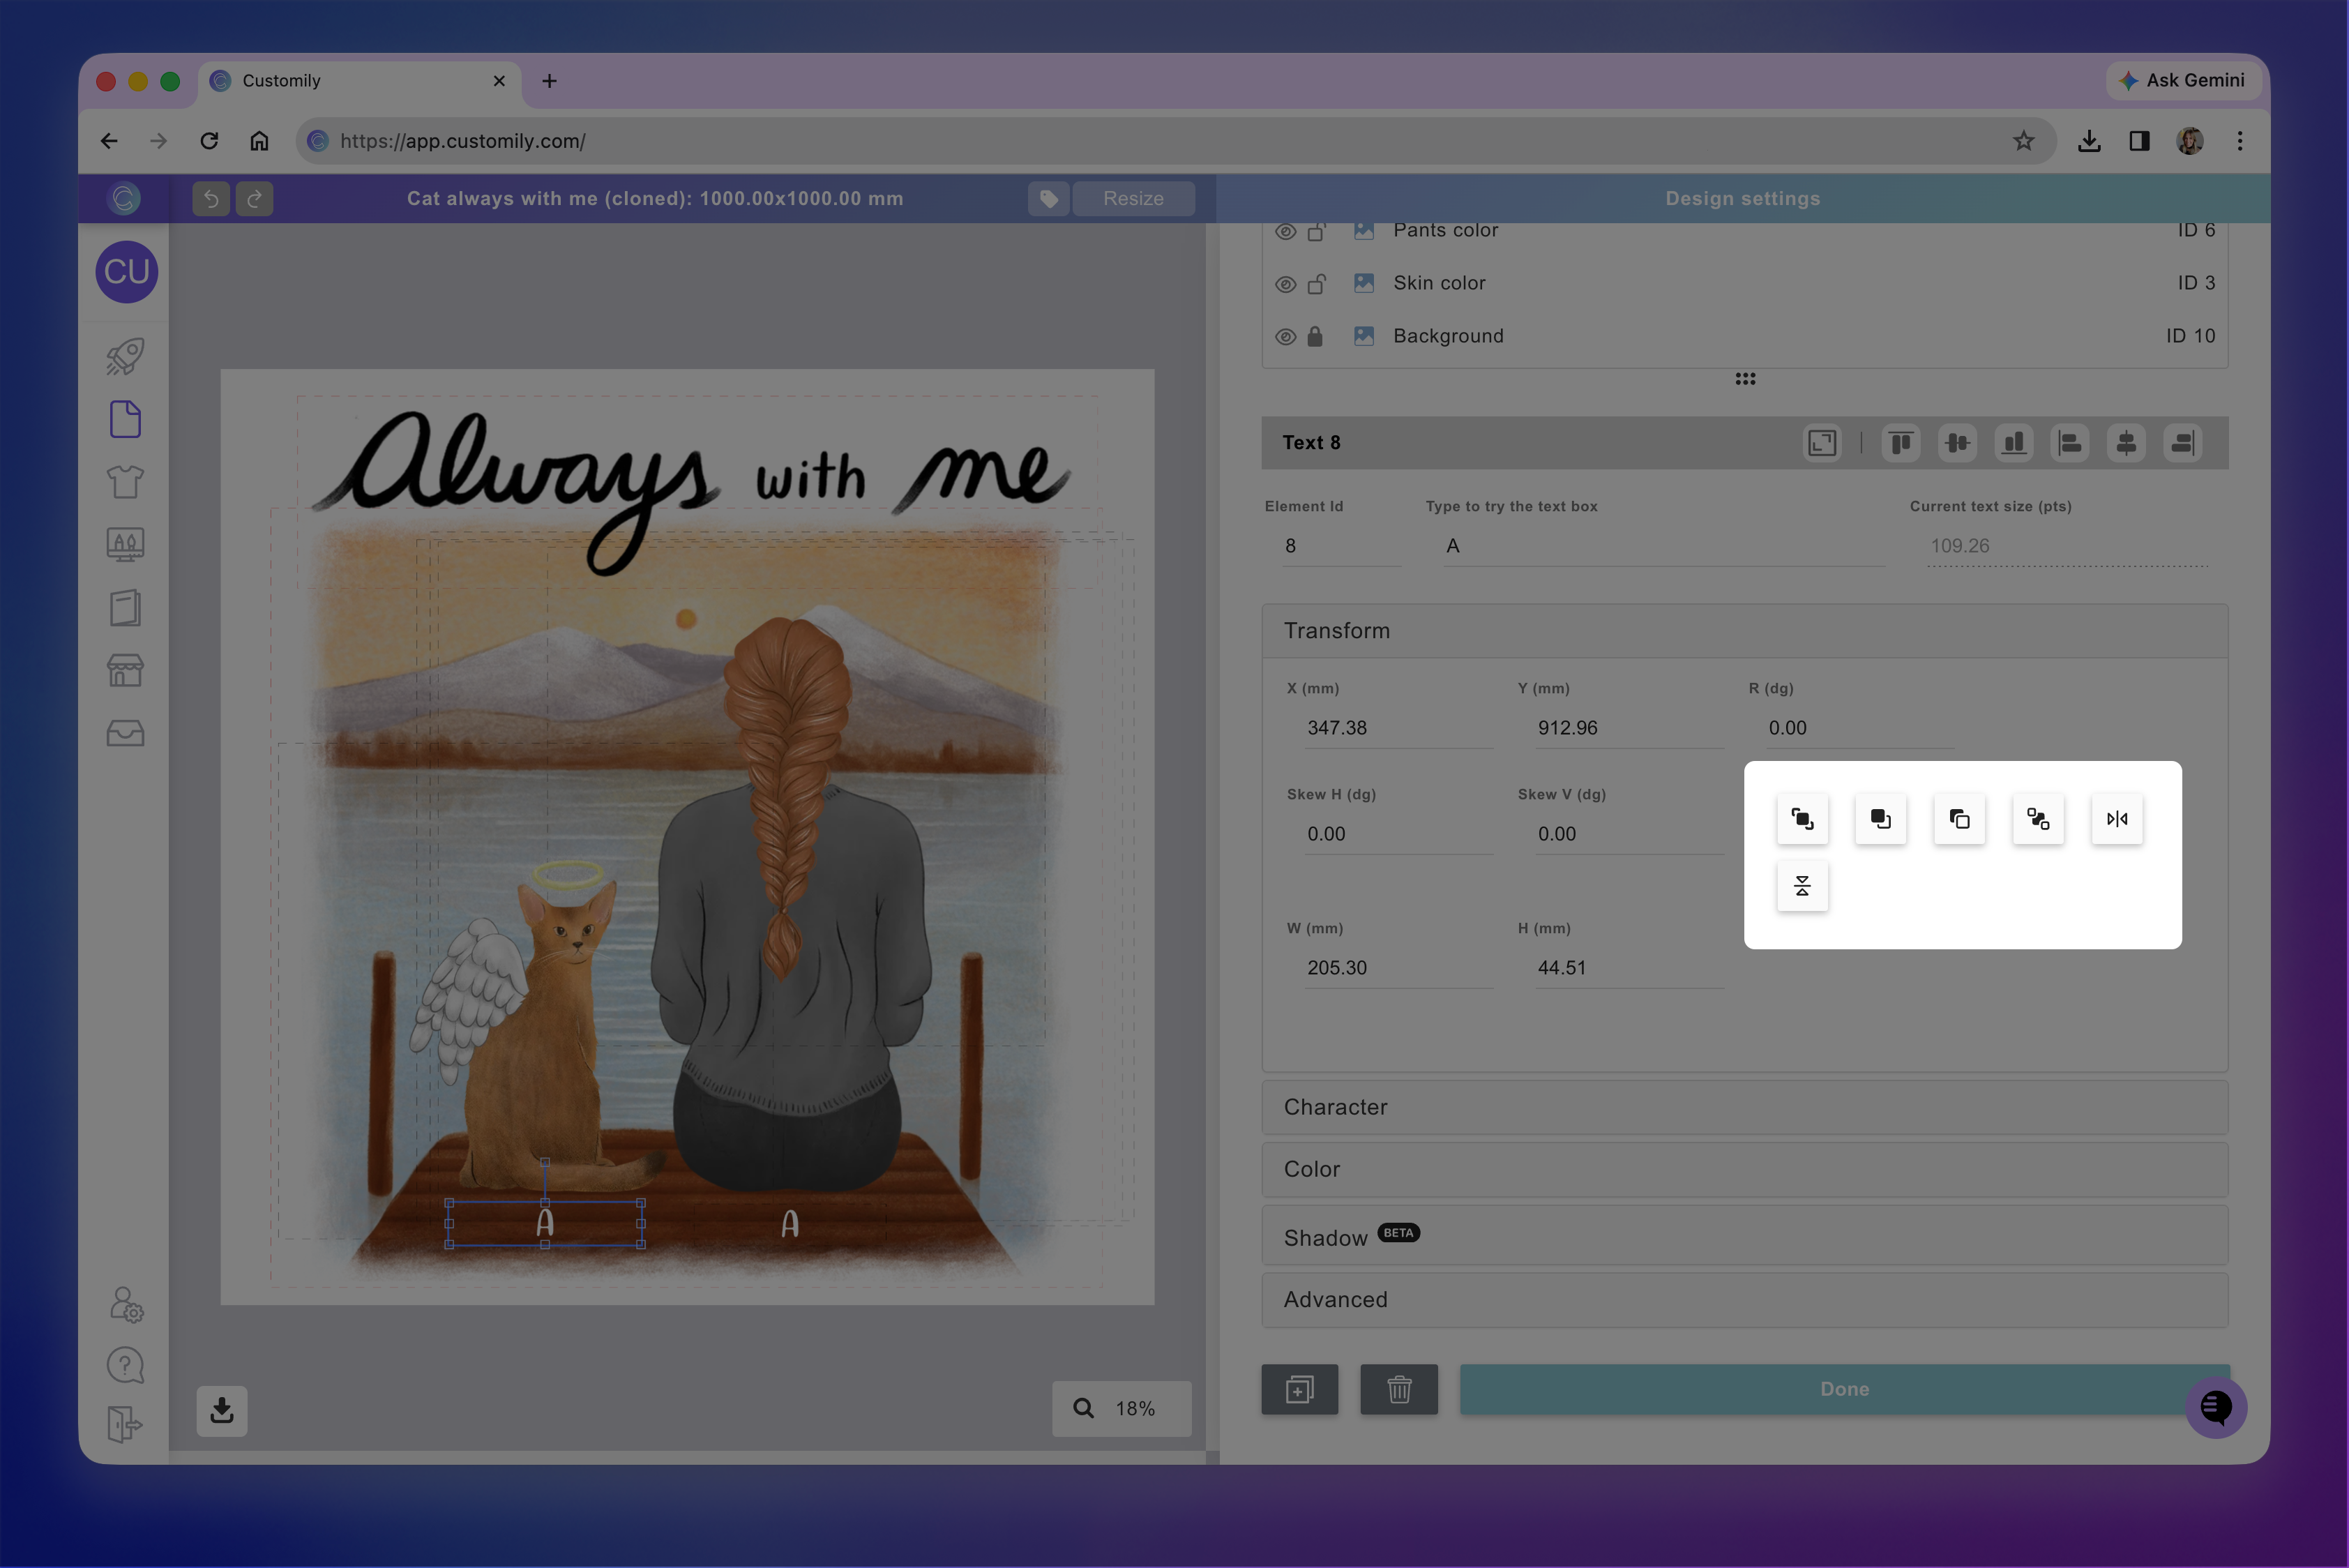Click the panel drag handle dots

tap(1745, 379)
